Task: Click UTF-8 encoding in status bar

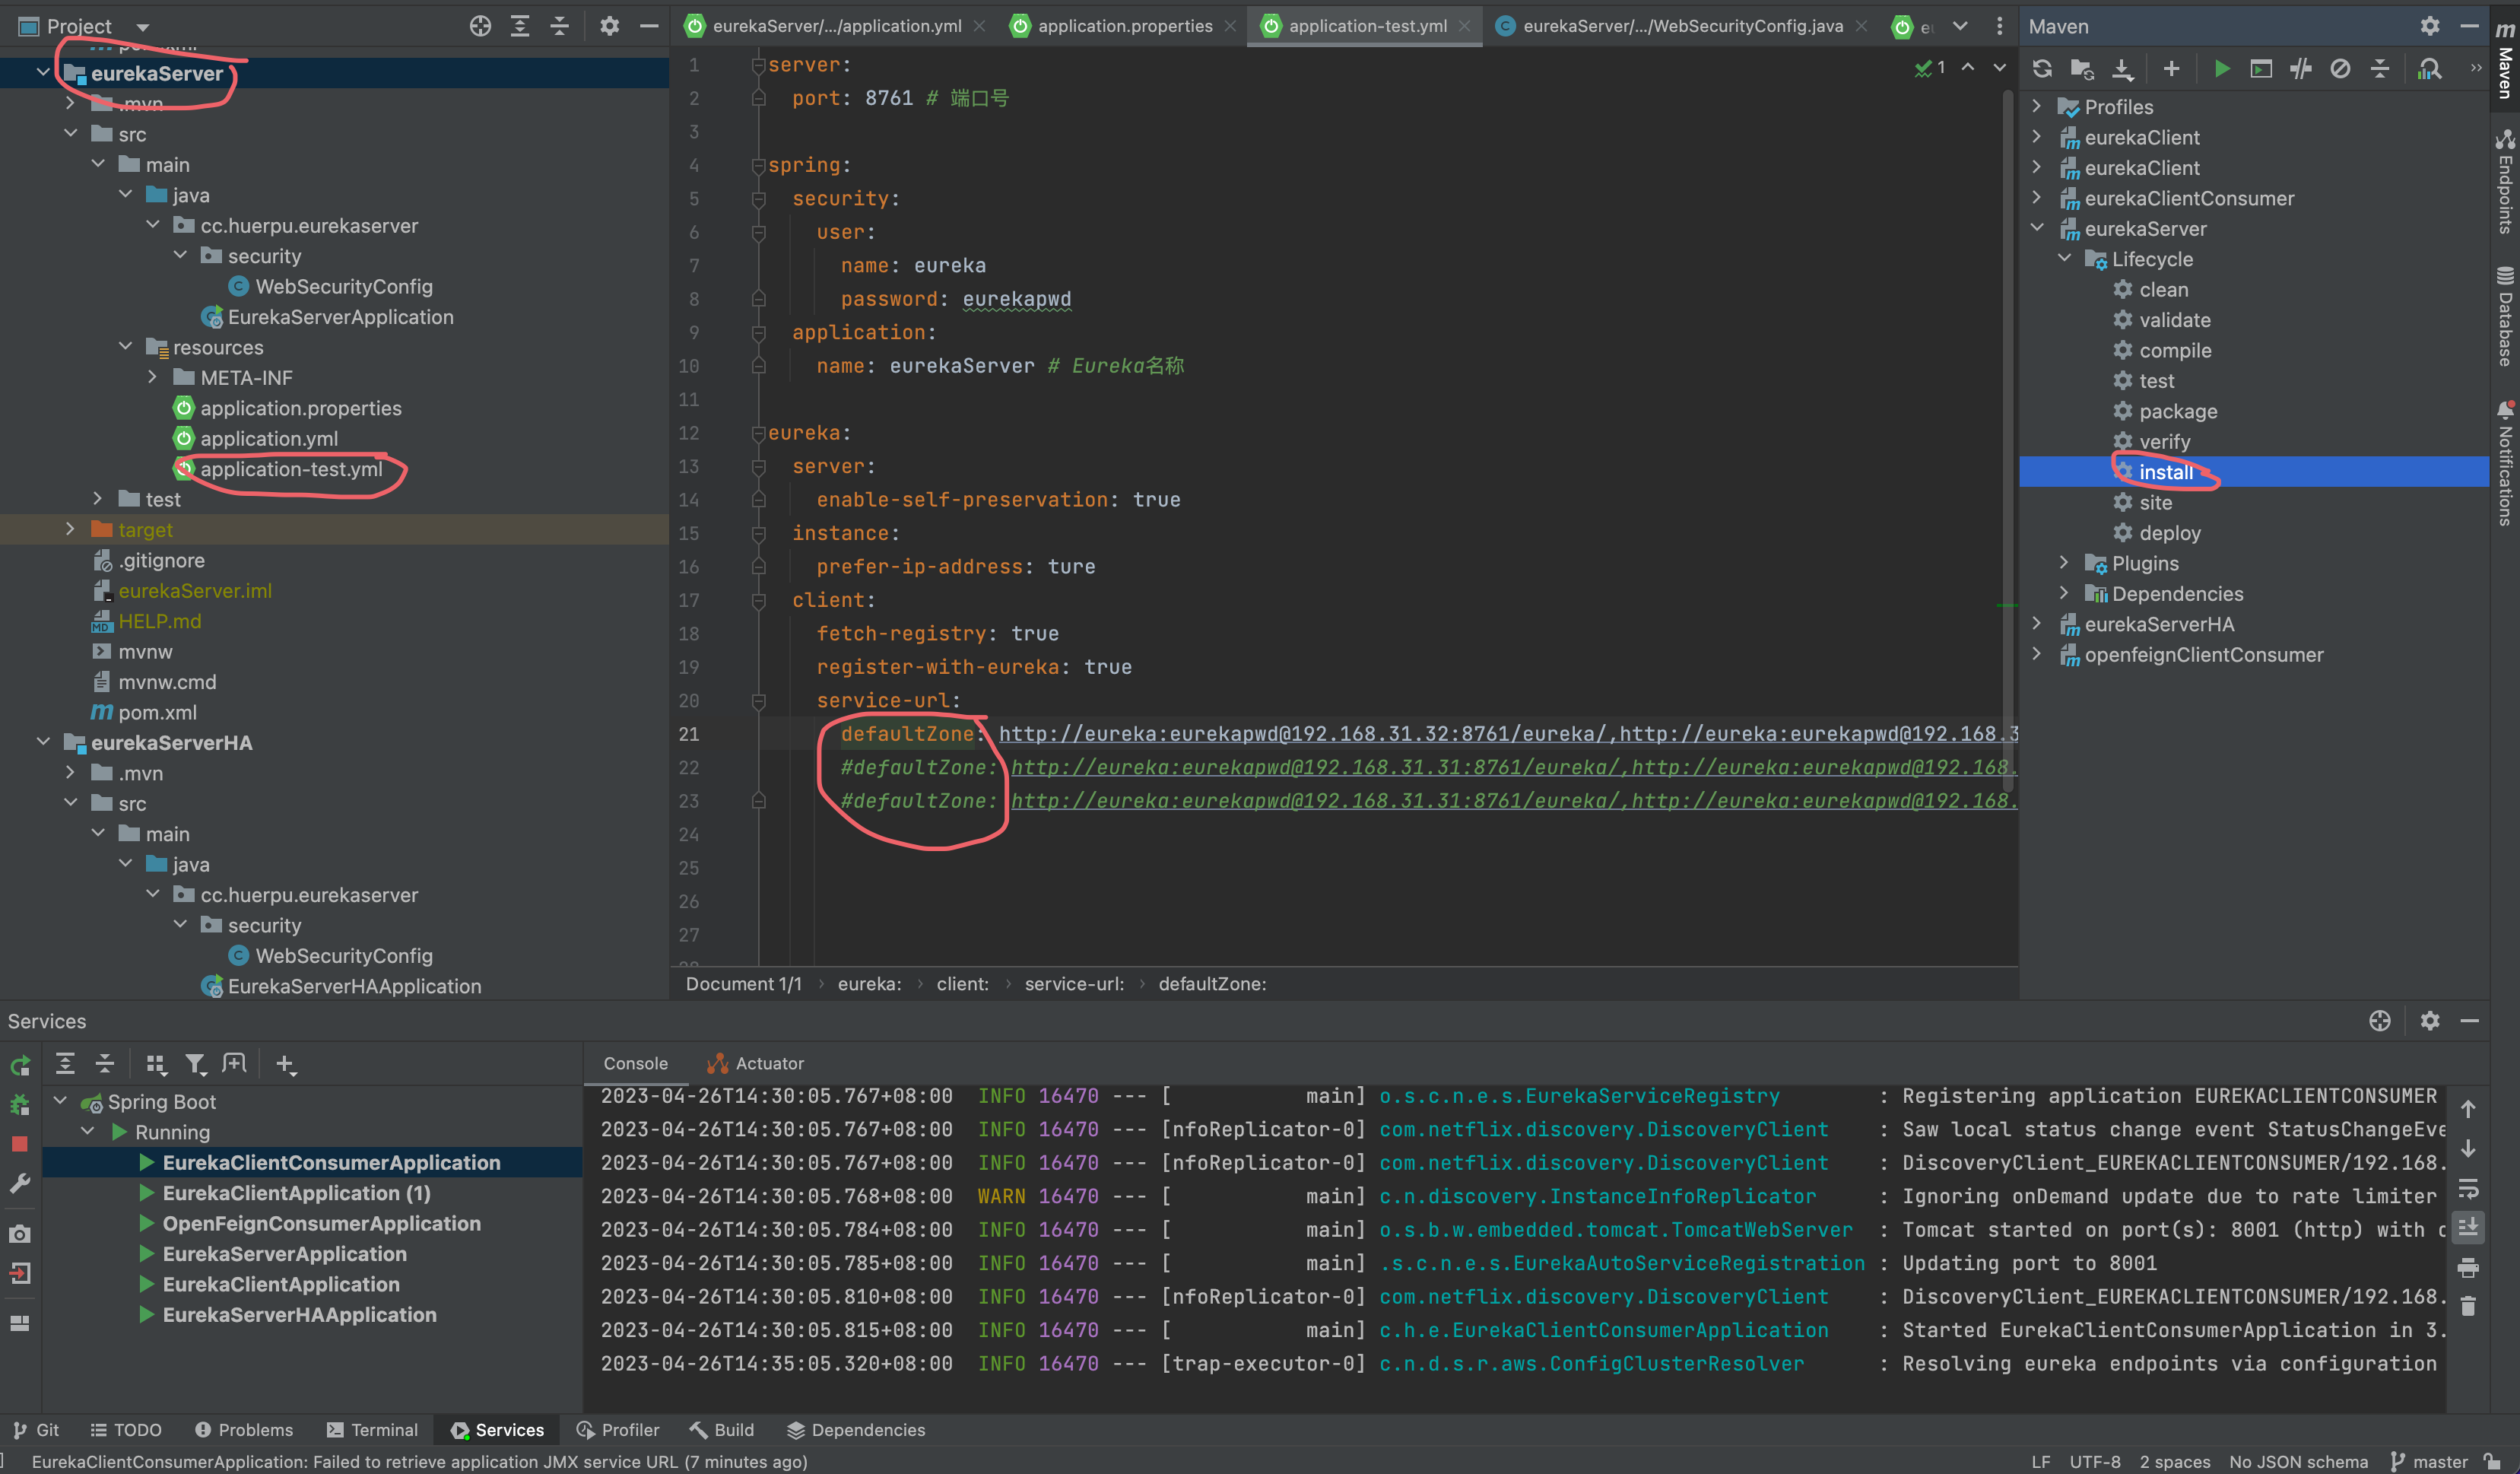Action: 2095,1461
